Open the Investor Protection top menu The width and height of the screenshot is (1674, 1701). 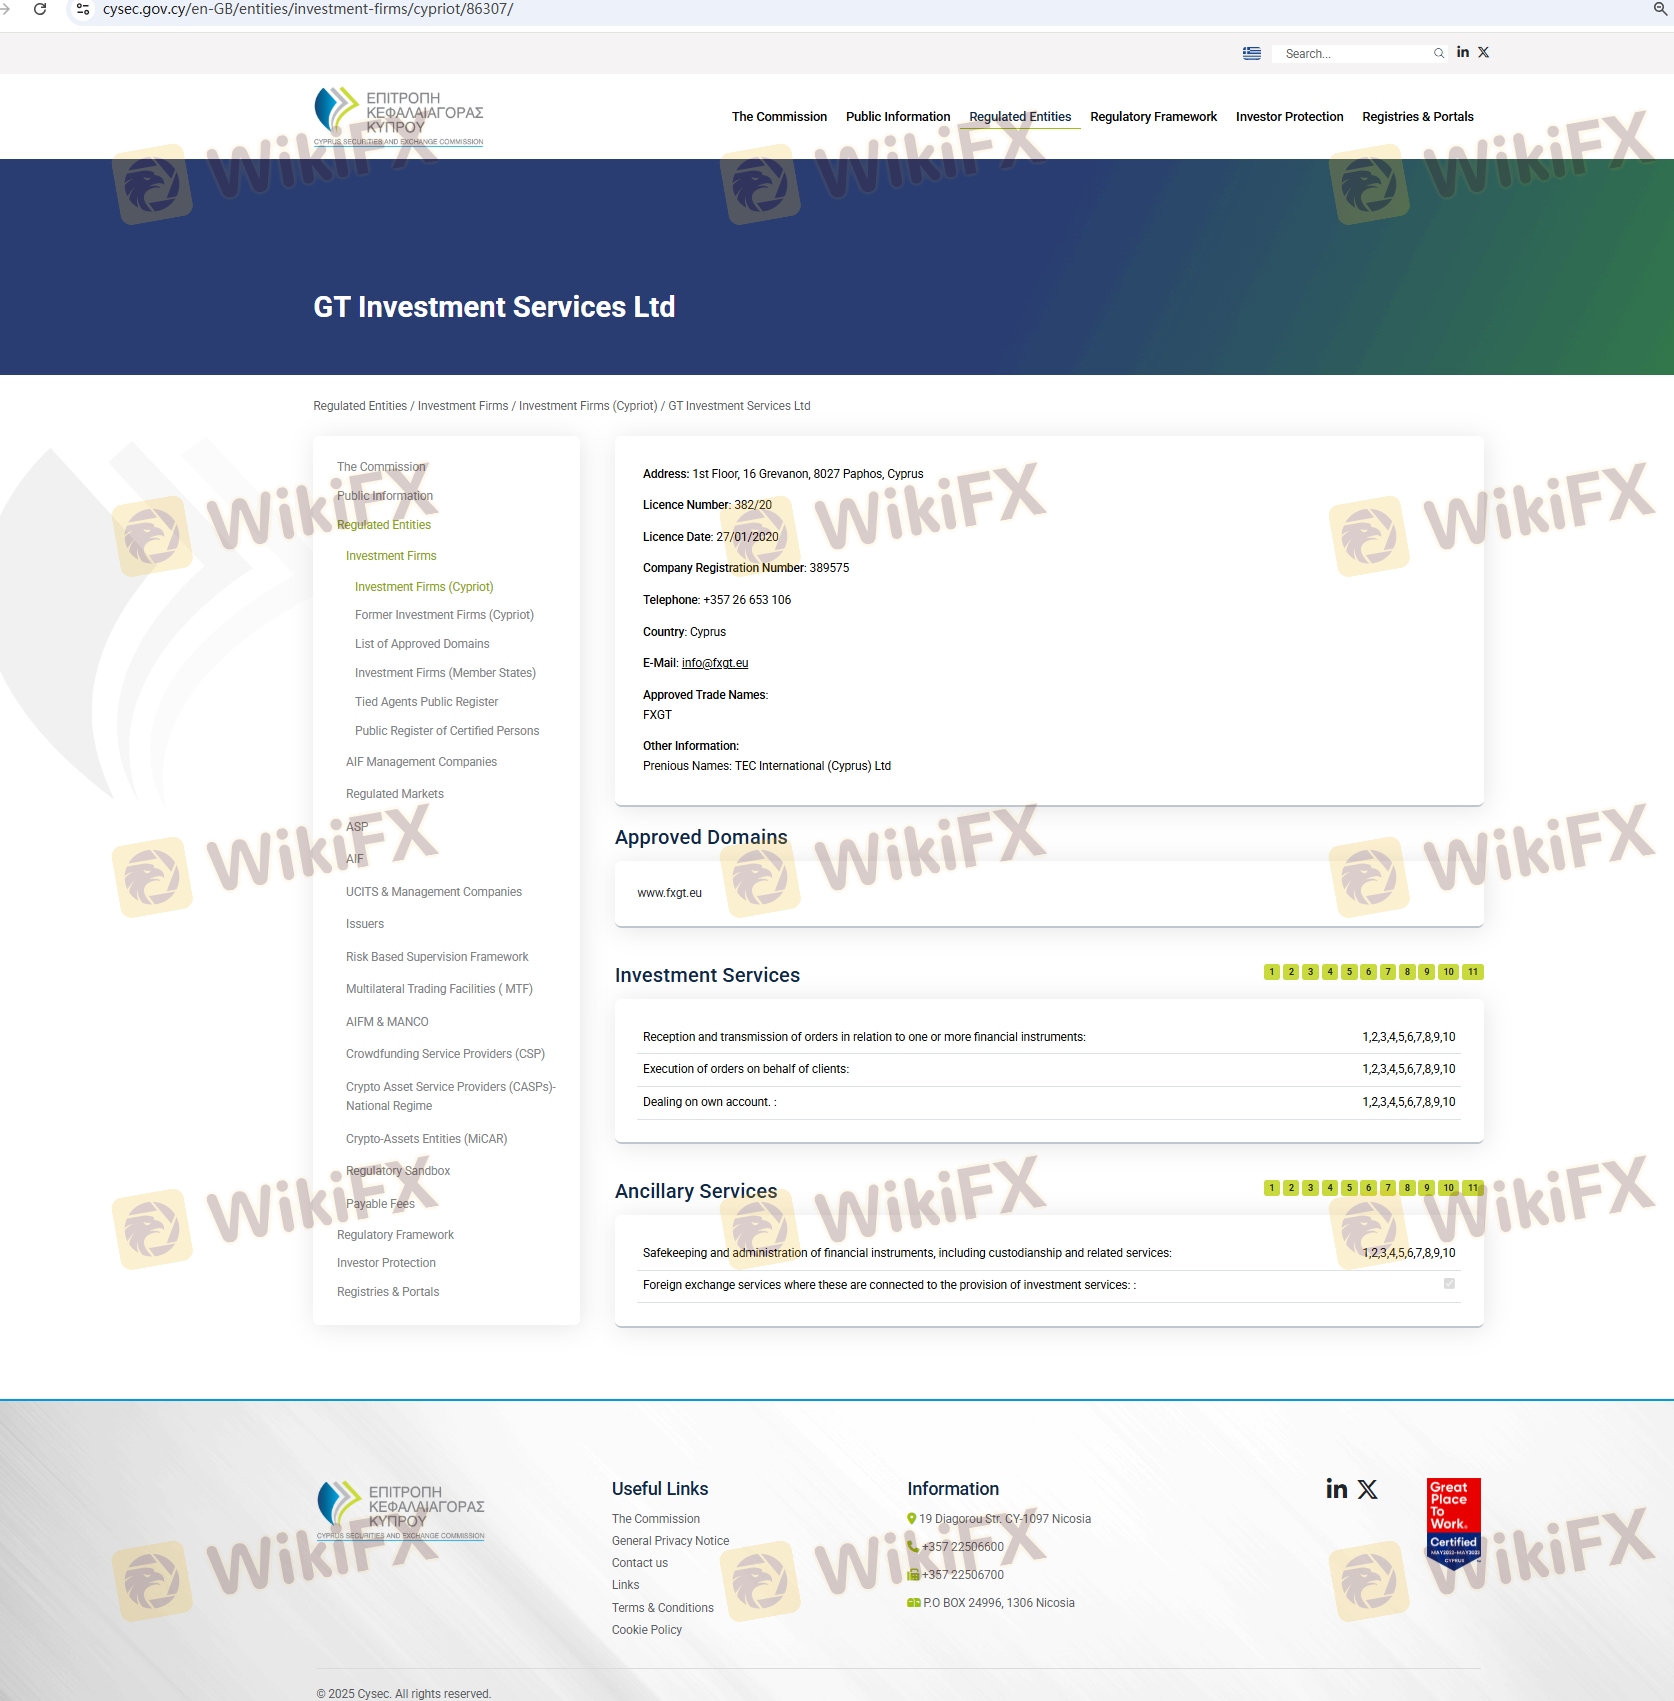(1289, 117)
